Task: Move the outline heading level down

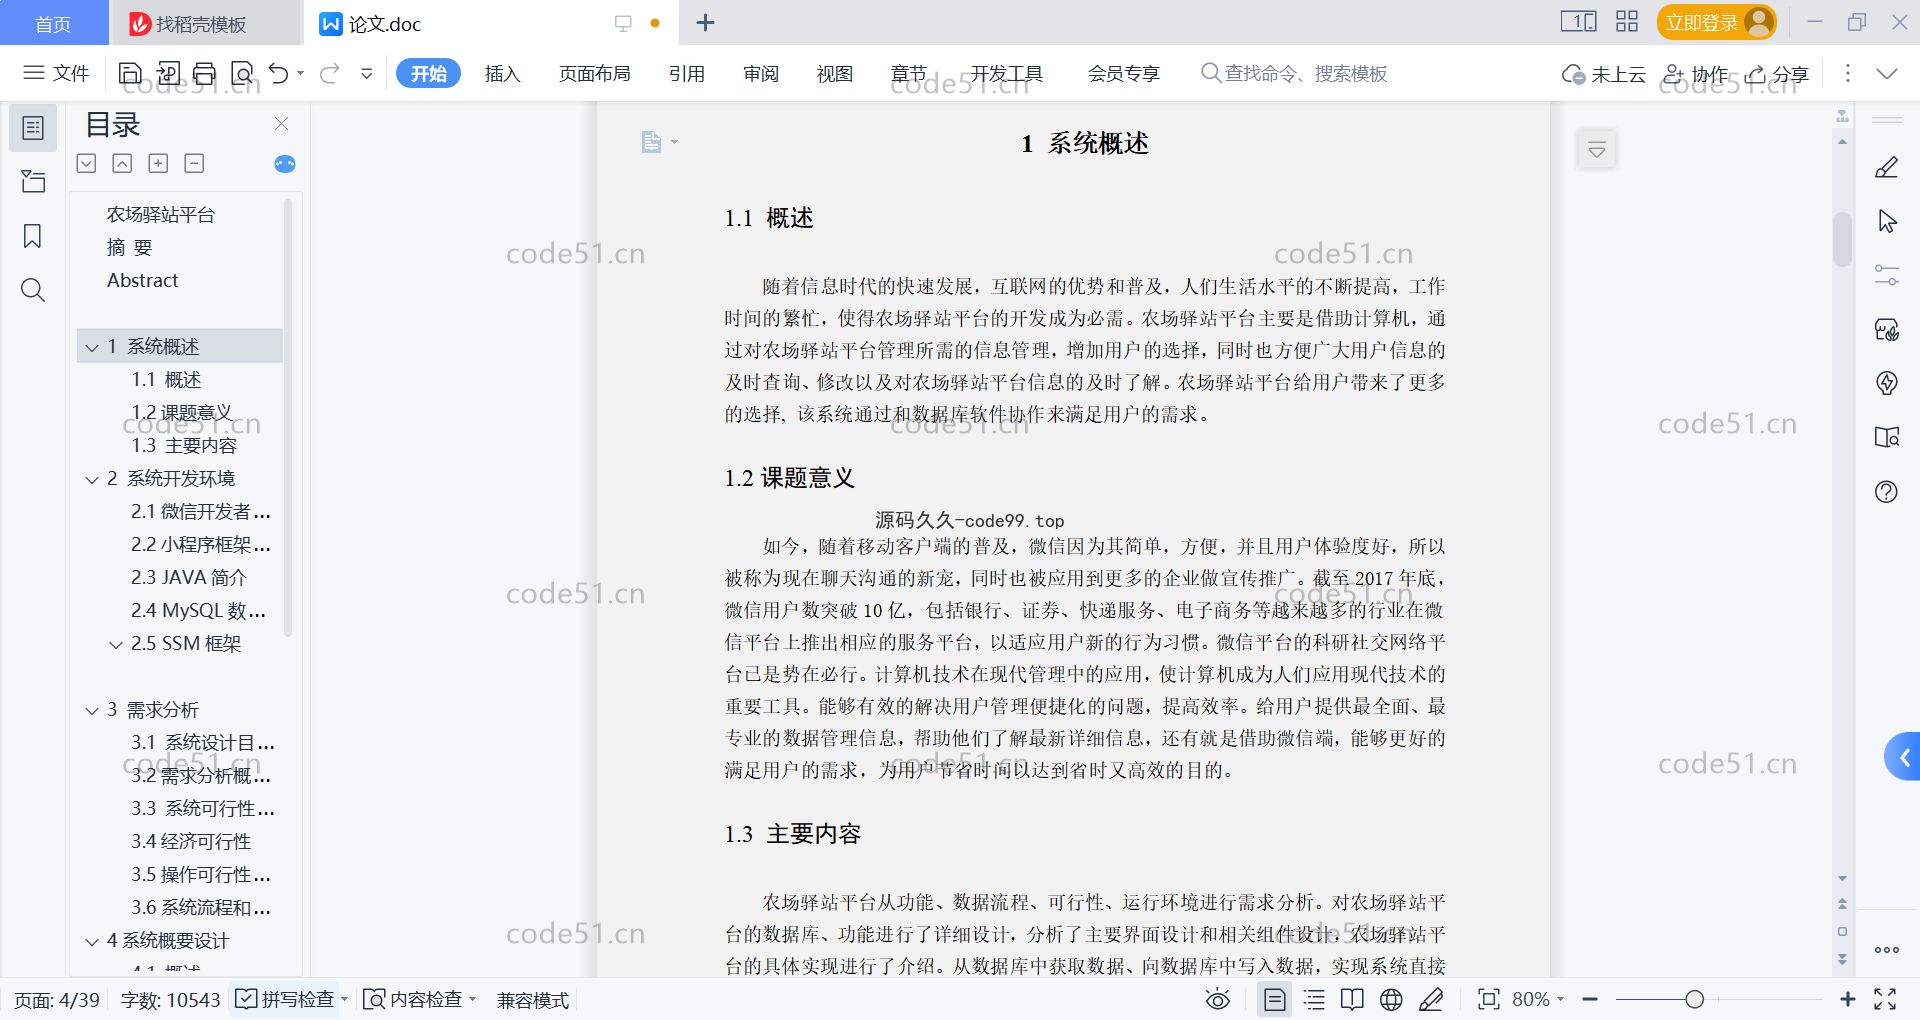Action: coord(87,163)
